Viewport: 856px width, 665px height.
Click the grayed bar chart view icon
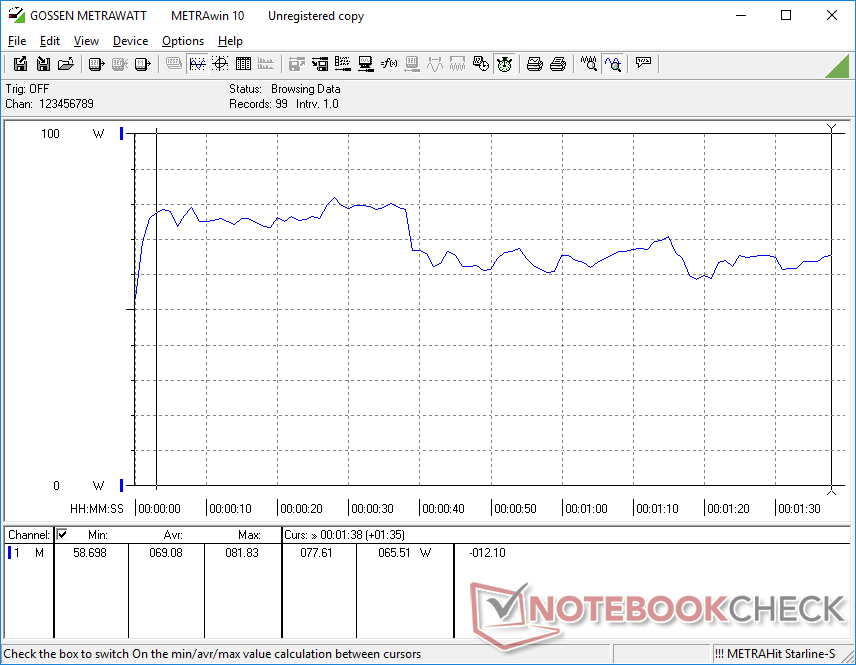(266, 64)
